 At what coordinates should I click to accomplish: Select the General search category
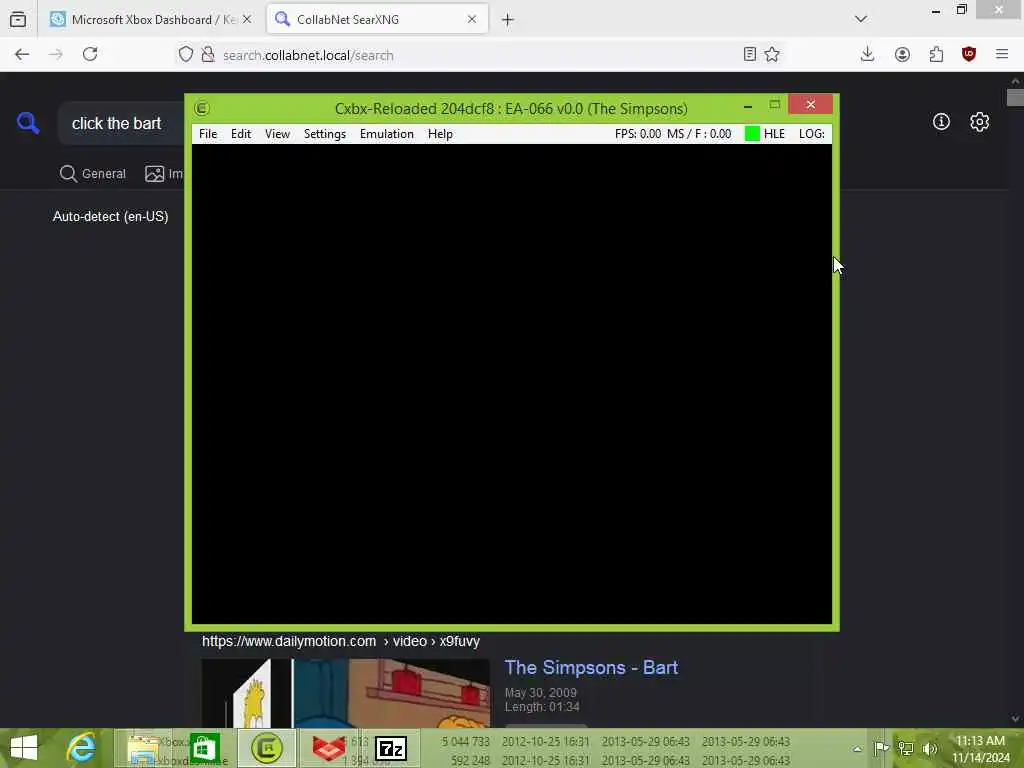pyautogui.click(x=93, y=174)
